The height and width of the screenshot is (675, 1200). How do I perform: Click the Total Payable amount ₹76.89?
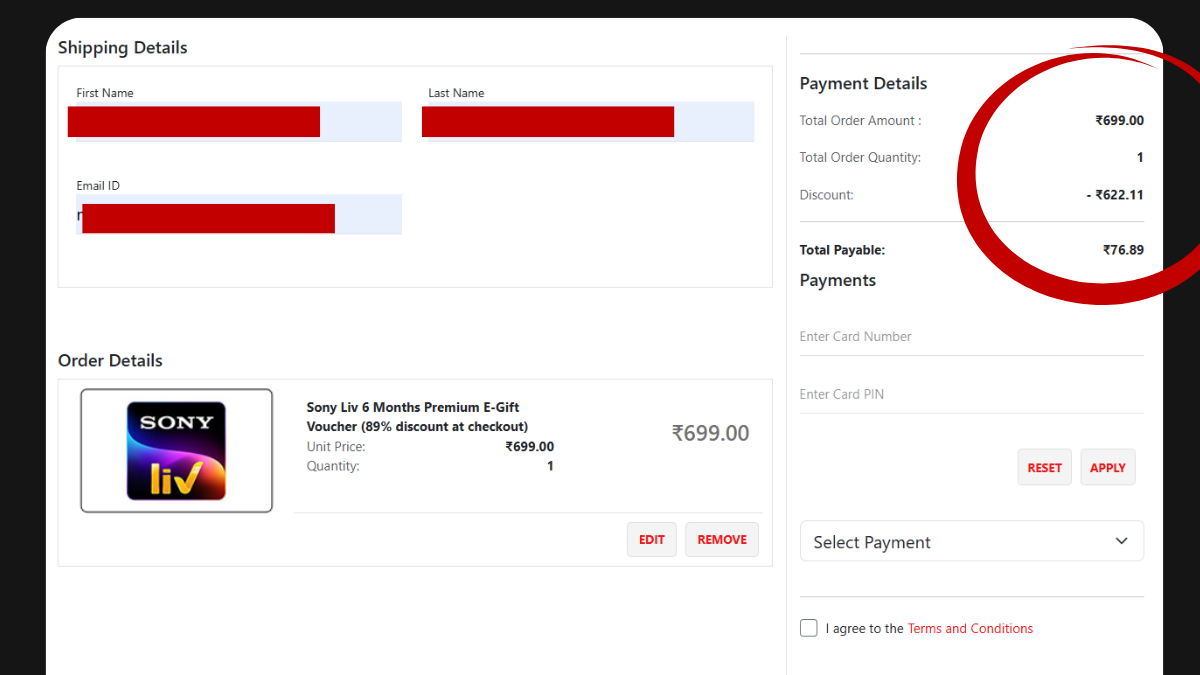click(x=1125, y=250)
